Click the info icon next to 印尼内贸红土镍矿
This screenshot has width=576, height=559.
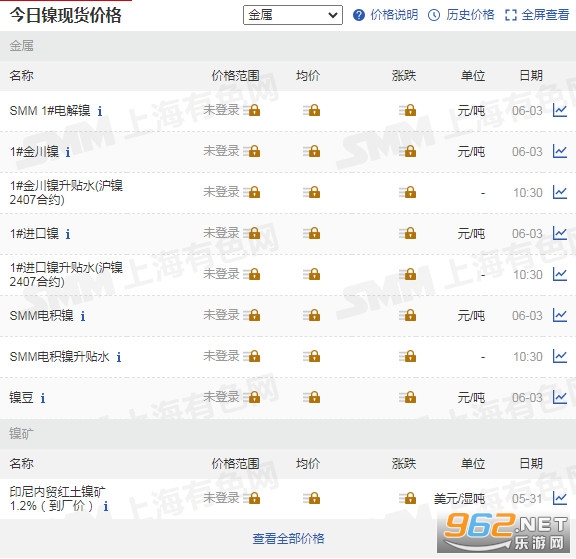106,507
